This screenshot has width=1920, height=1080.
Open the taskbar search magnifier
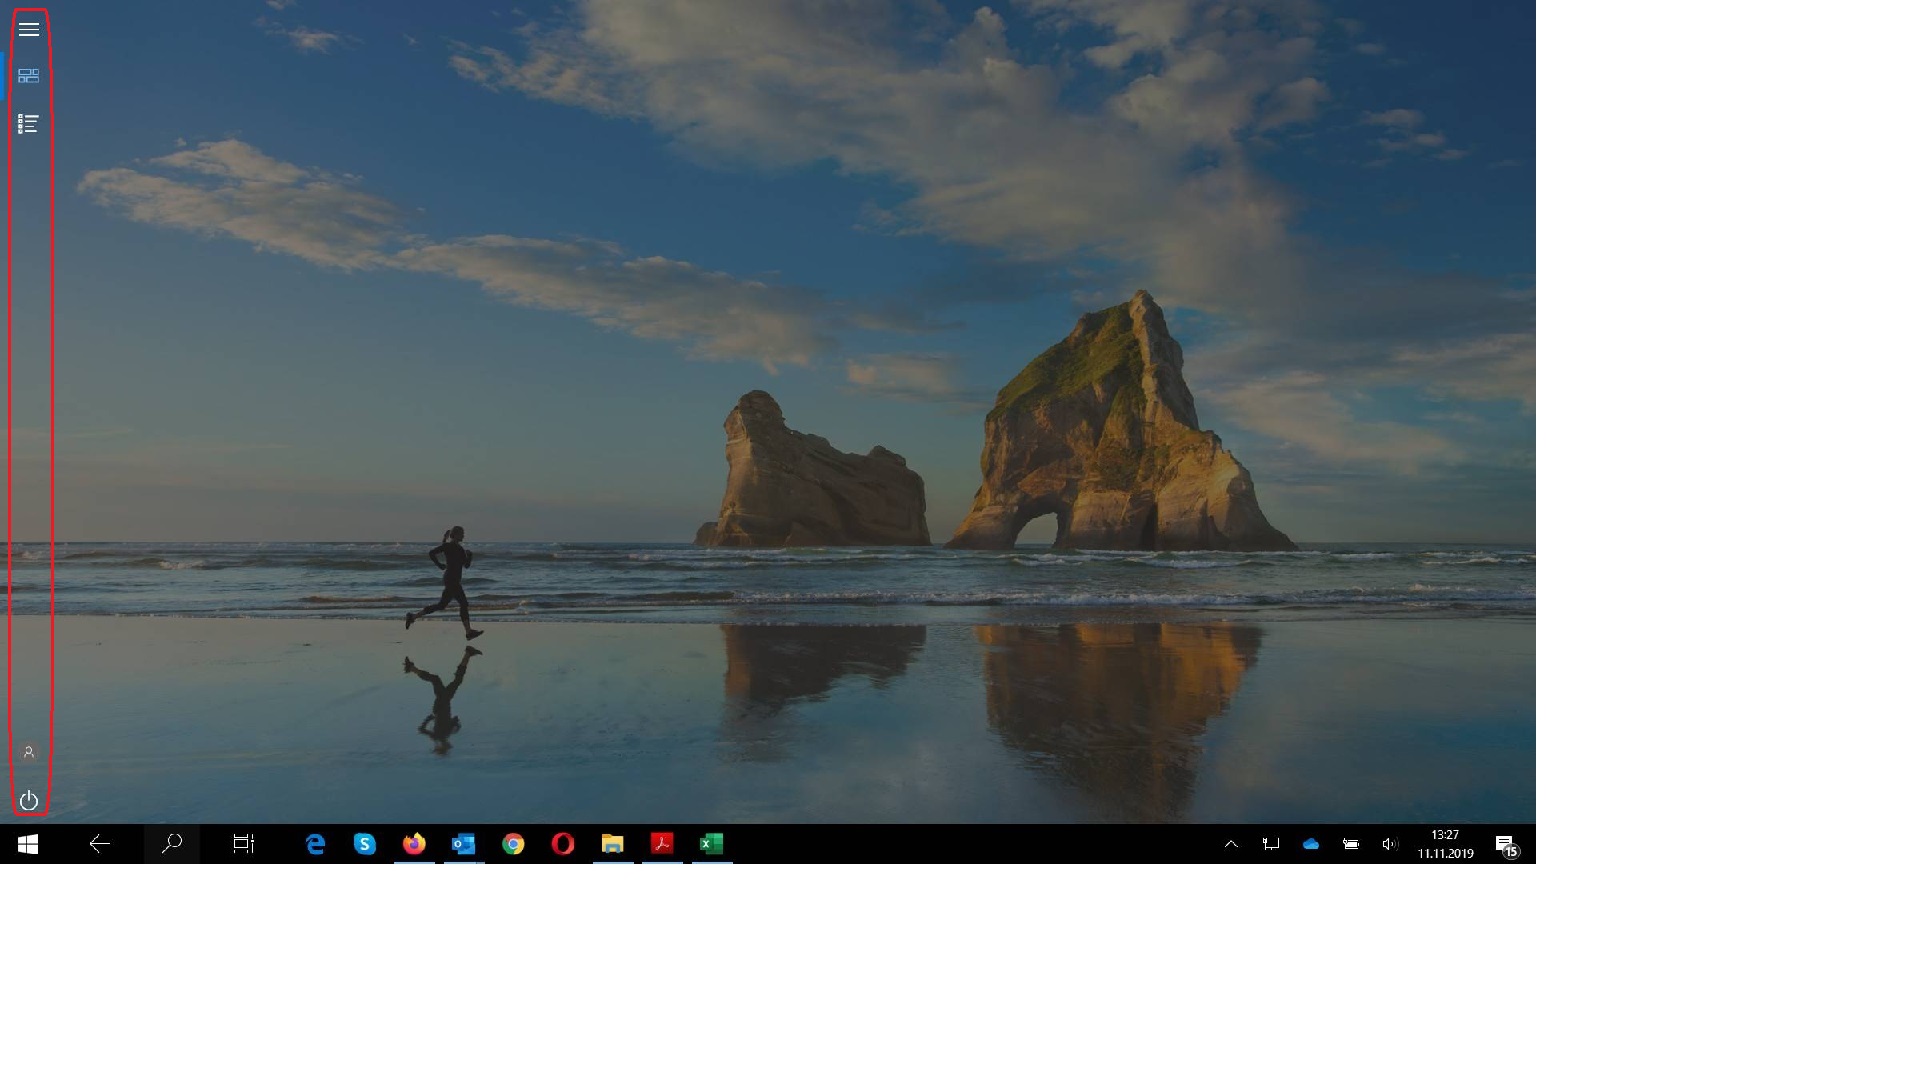tap(172, 844)
